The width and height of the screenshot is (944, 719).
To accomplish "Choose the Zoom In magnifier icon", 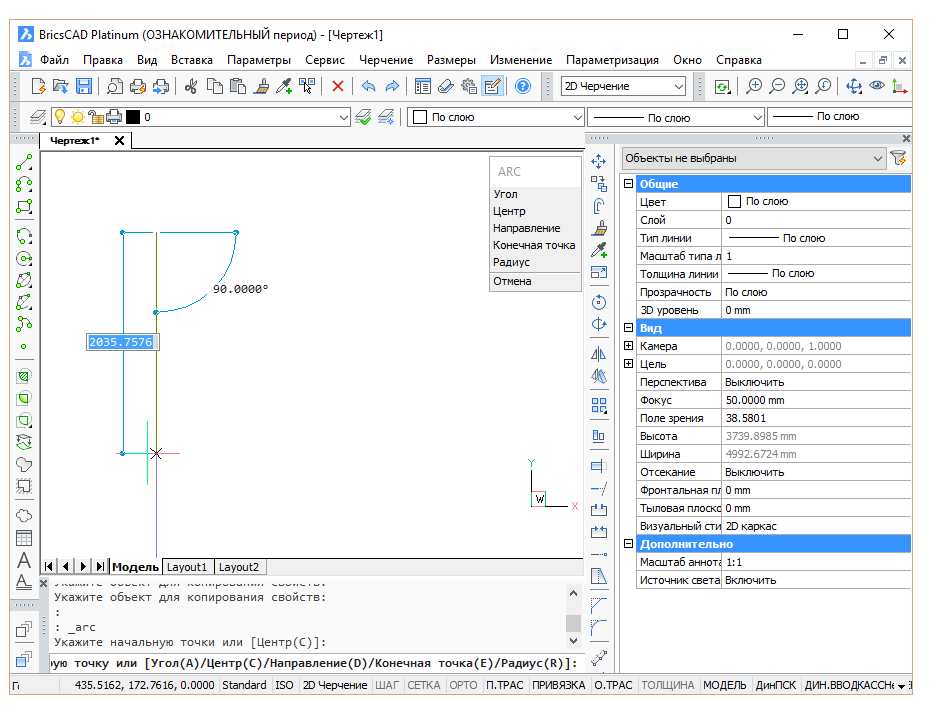I will (x=753, y=86).
